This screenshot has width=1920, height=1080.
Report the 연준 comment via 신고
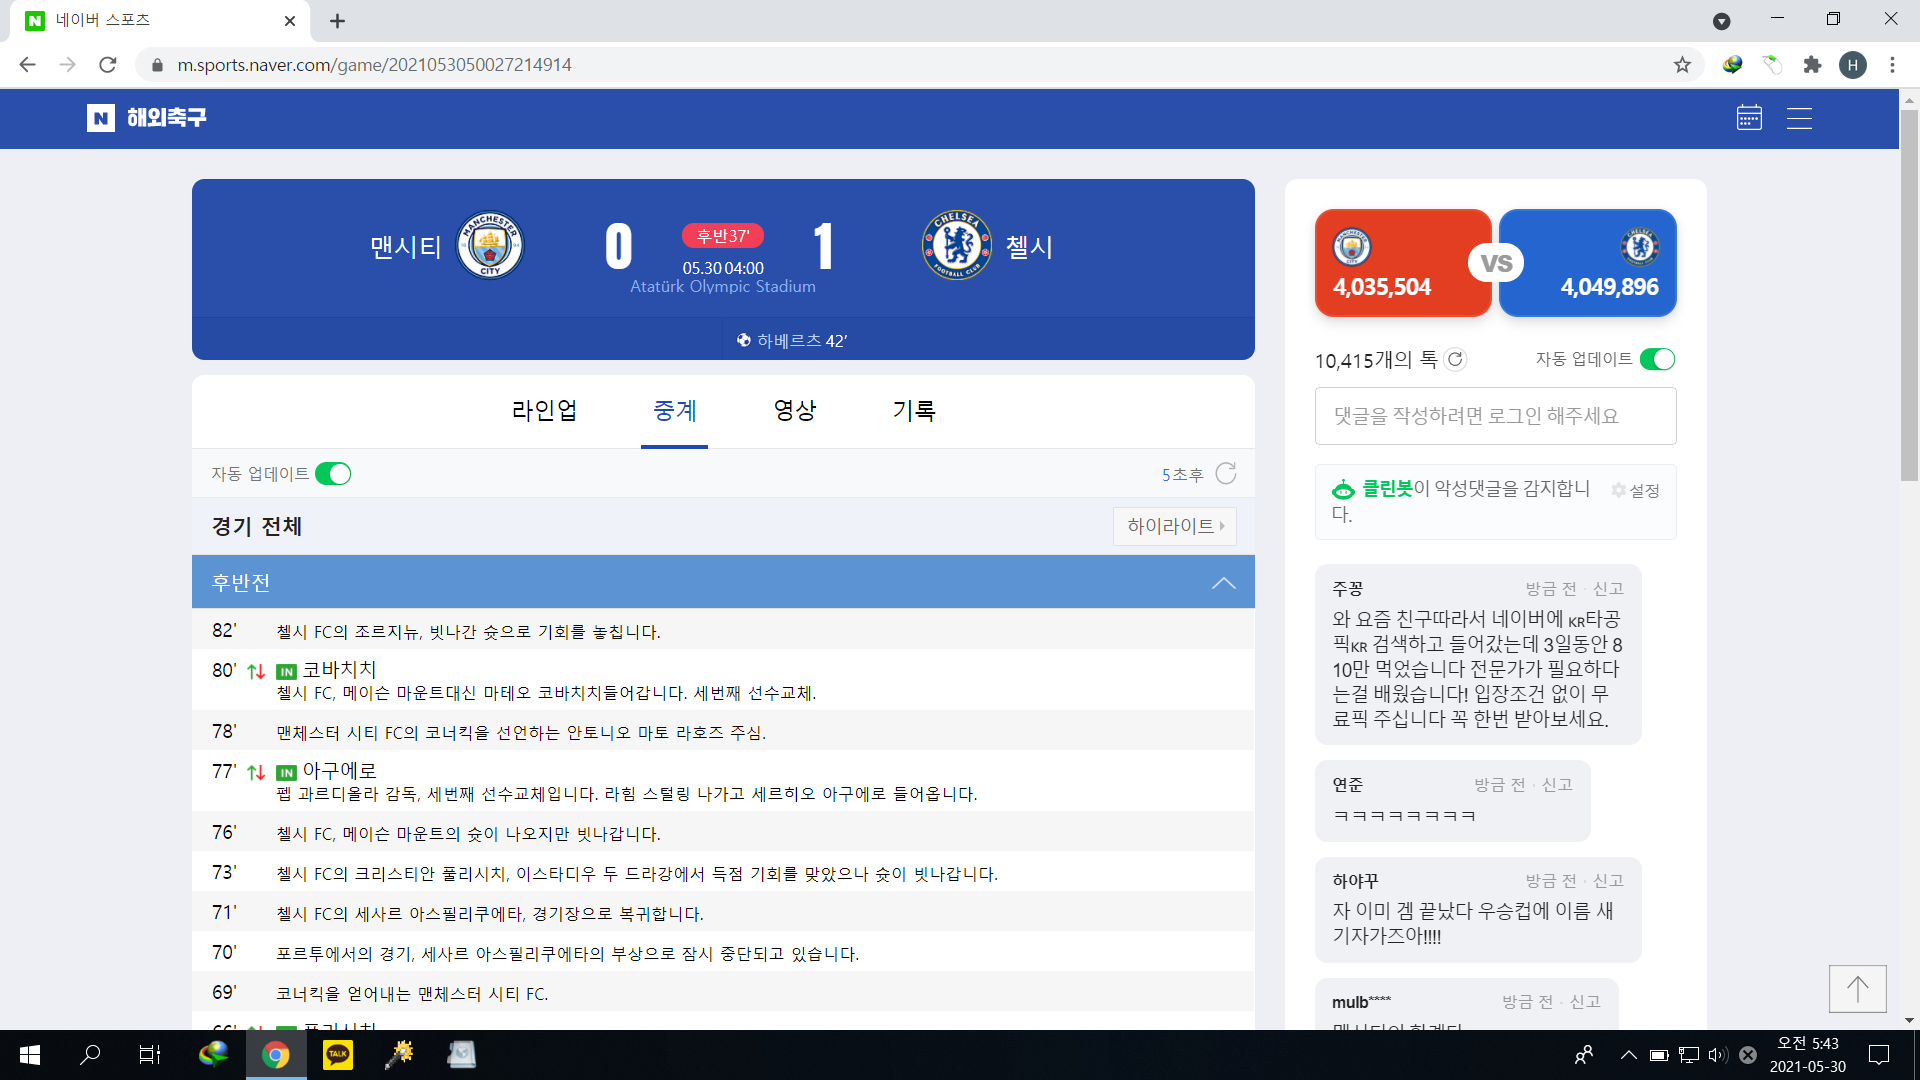click(x=1557, y=785)
